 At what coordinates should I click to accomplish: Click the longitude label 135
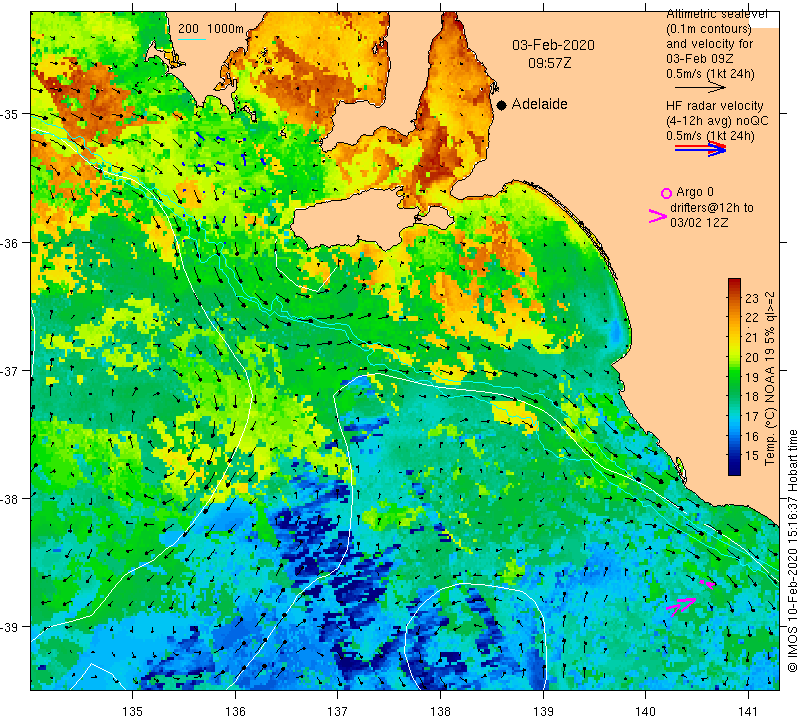(133, 711)
